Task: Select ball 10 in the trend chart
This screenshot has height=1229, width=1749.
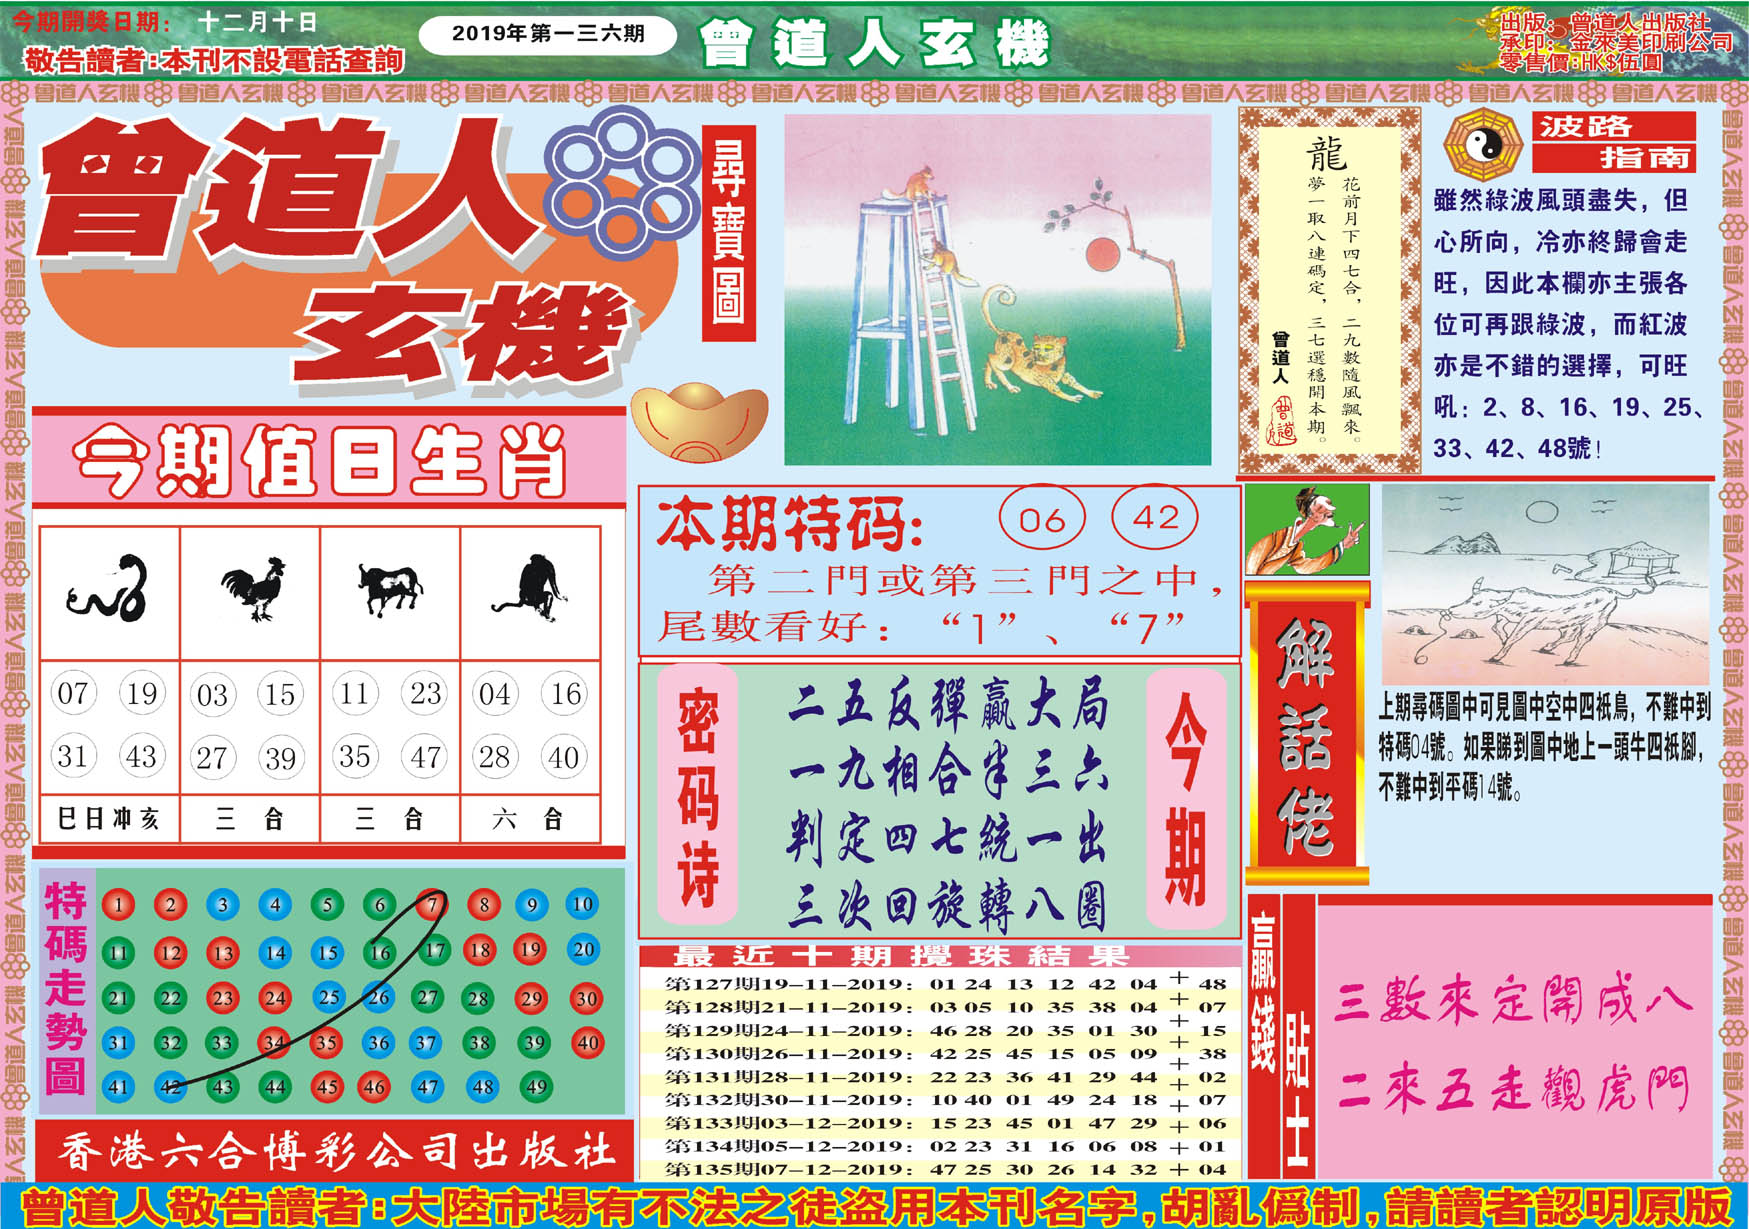Action: click(583, 905)
